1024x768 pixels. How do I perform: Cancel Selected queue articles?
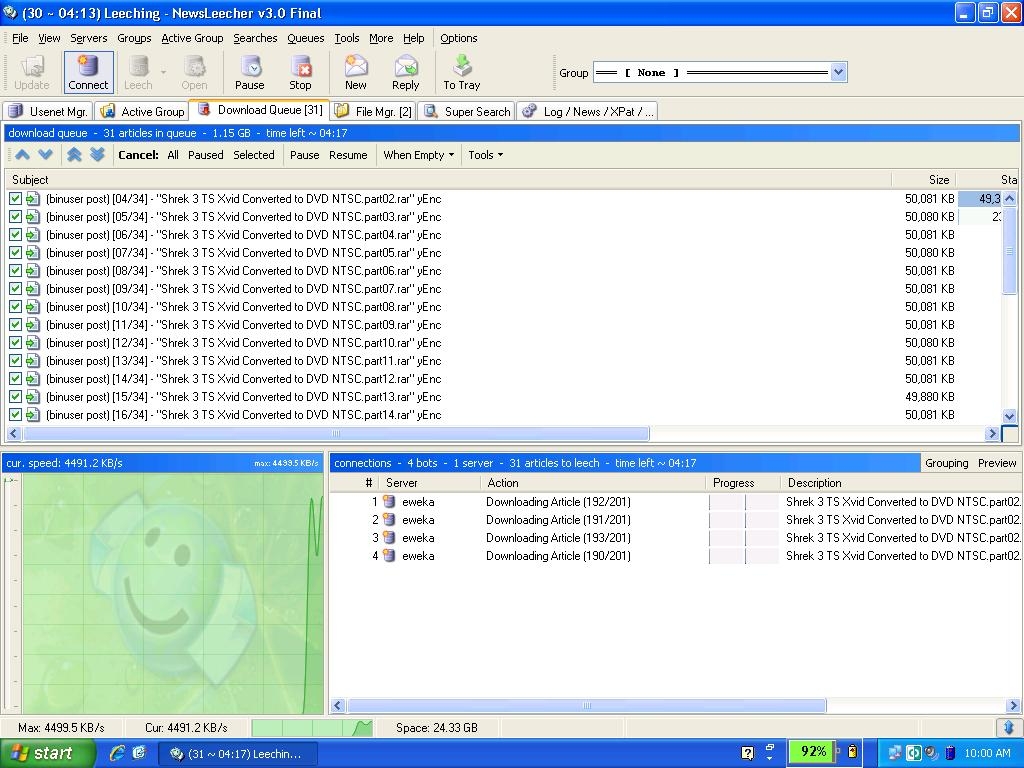point(254,155)
